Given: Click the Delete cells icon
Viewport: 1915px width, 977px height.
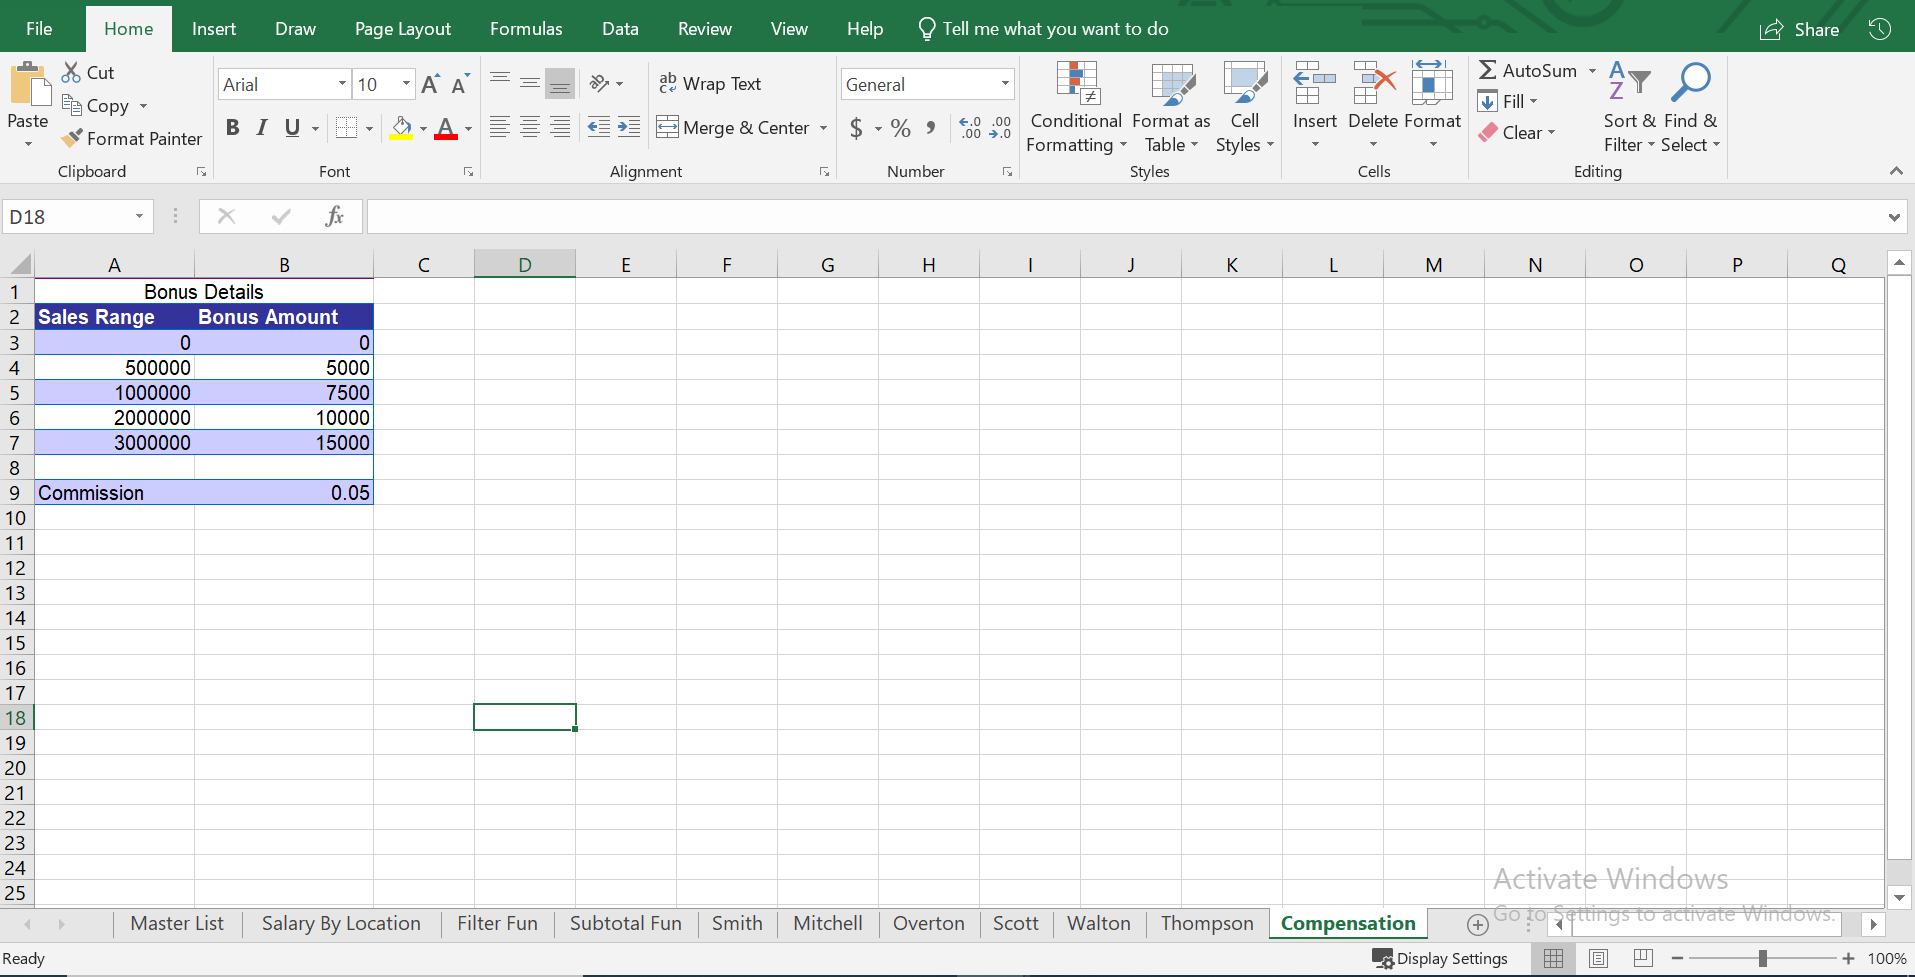Looking at the screenshot, I should (x=1373, y=83).
